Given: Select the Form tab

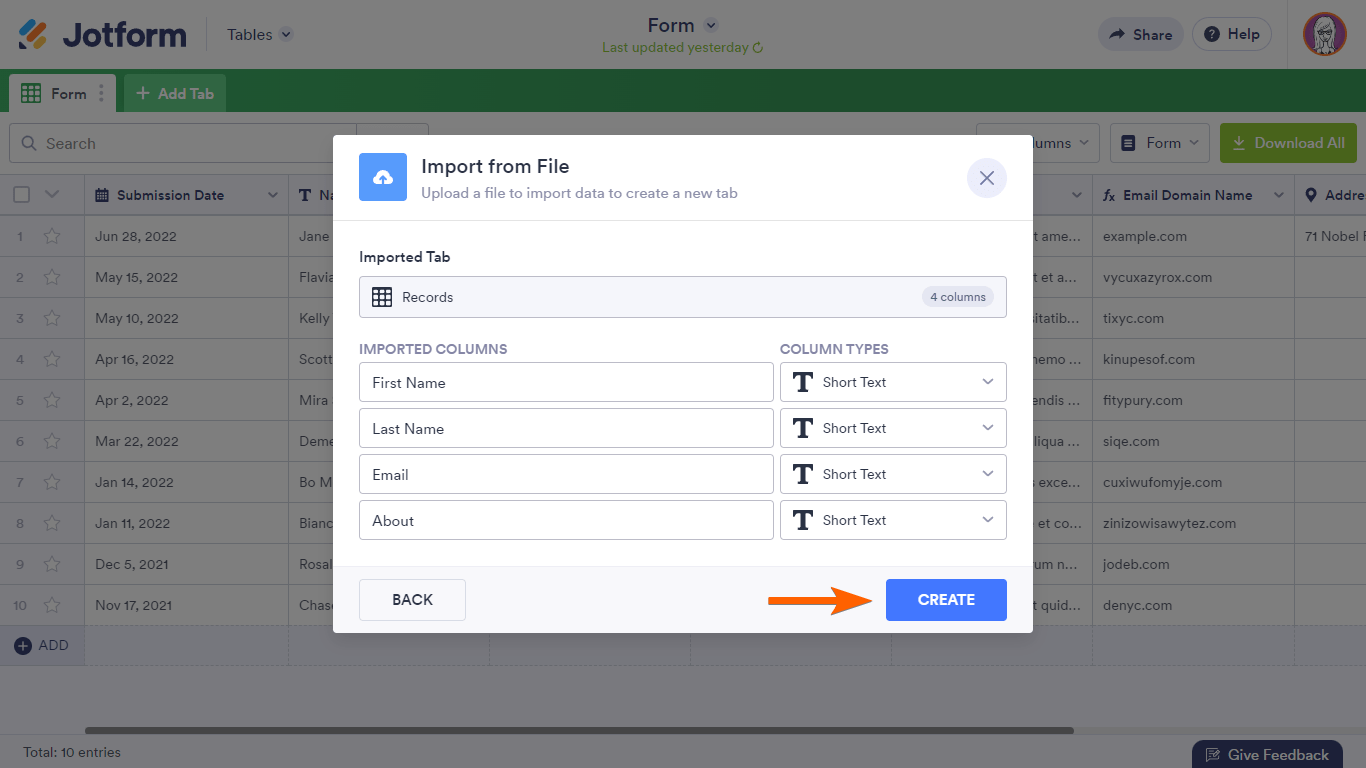Looking at the screenshot, I should [55, 94].
